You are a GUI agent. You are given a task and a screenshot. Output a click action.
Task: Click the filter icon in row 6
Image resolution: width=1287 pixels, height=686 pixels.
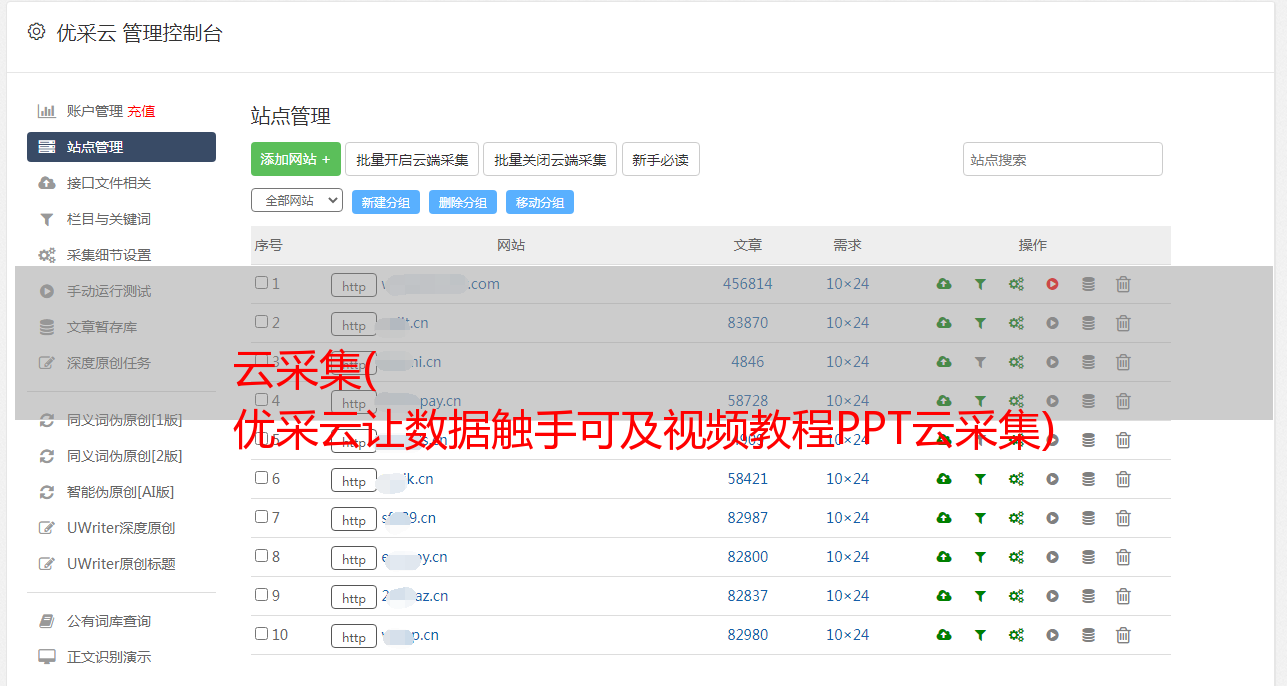coord(980,479)
